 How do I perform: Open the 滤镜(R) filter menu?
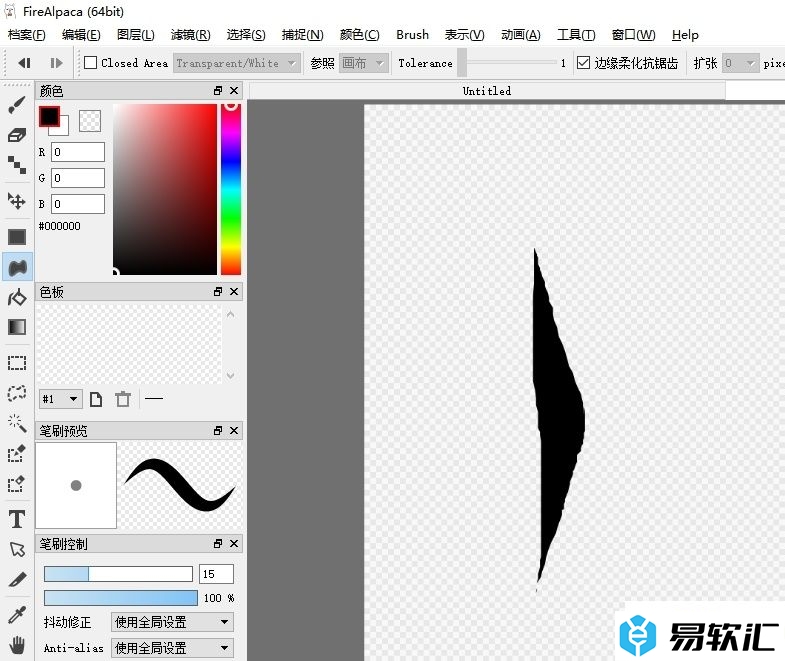click(191, 35)
